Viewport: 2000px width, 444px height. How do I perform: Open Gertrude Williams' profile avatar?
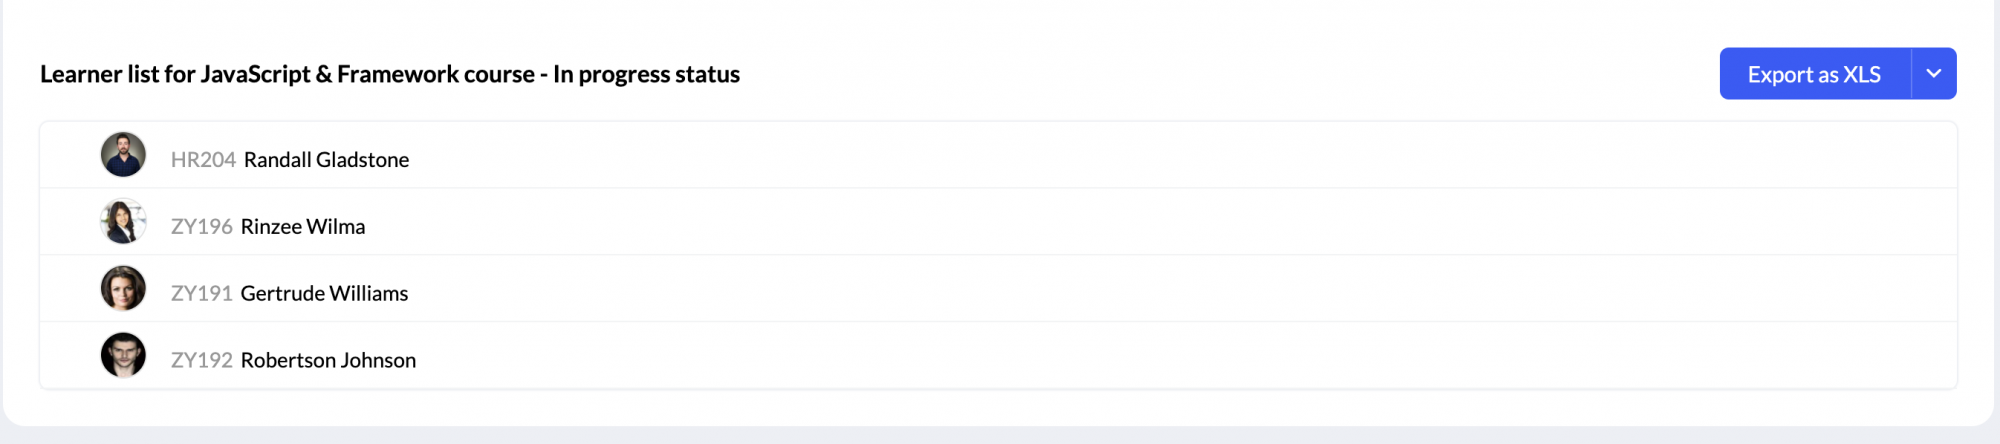(123, 289)
